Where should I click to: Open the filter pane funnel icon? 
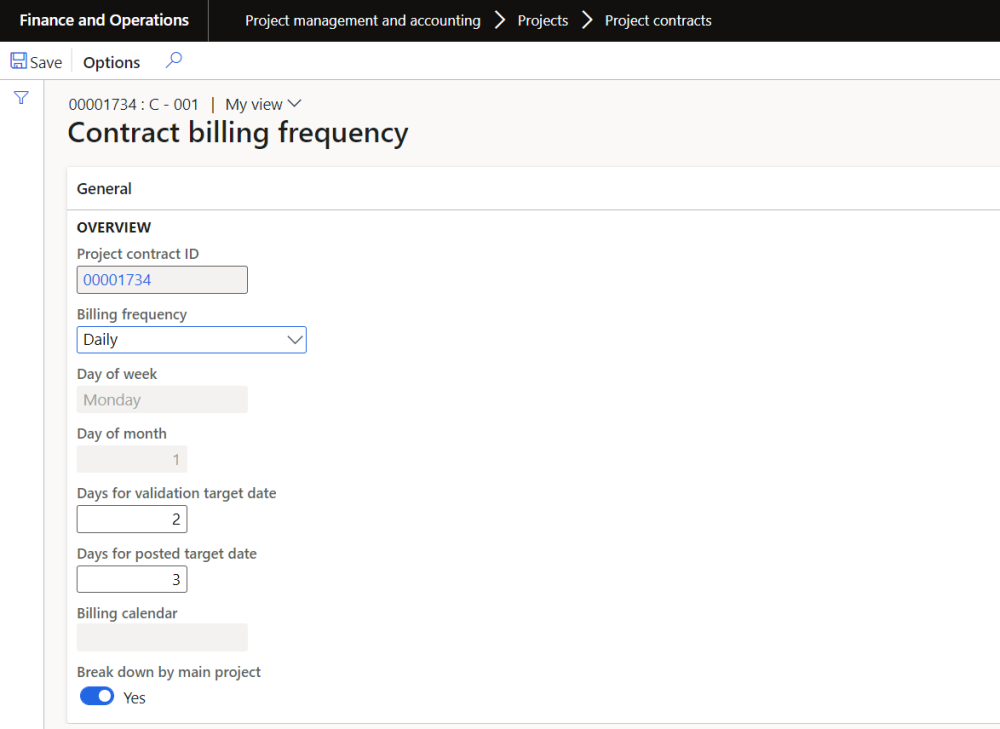[x=21, y=98]
